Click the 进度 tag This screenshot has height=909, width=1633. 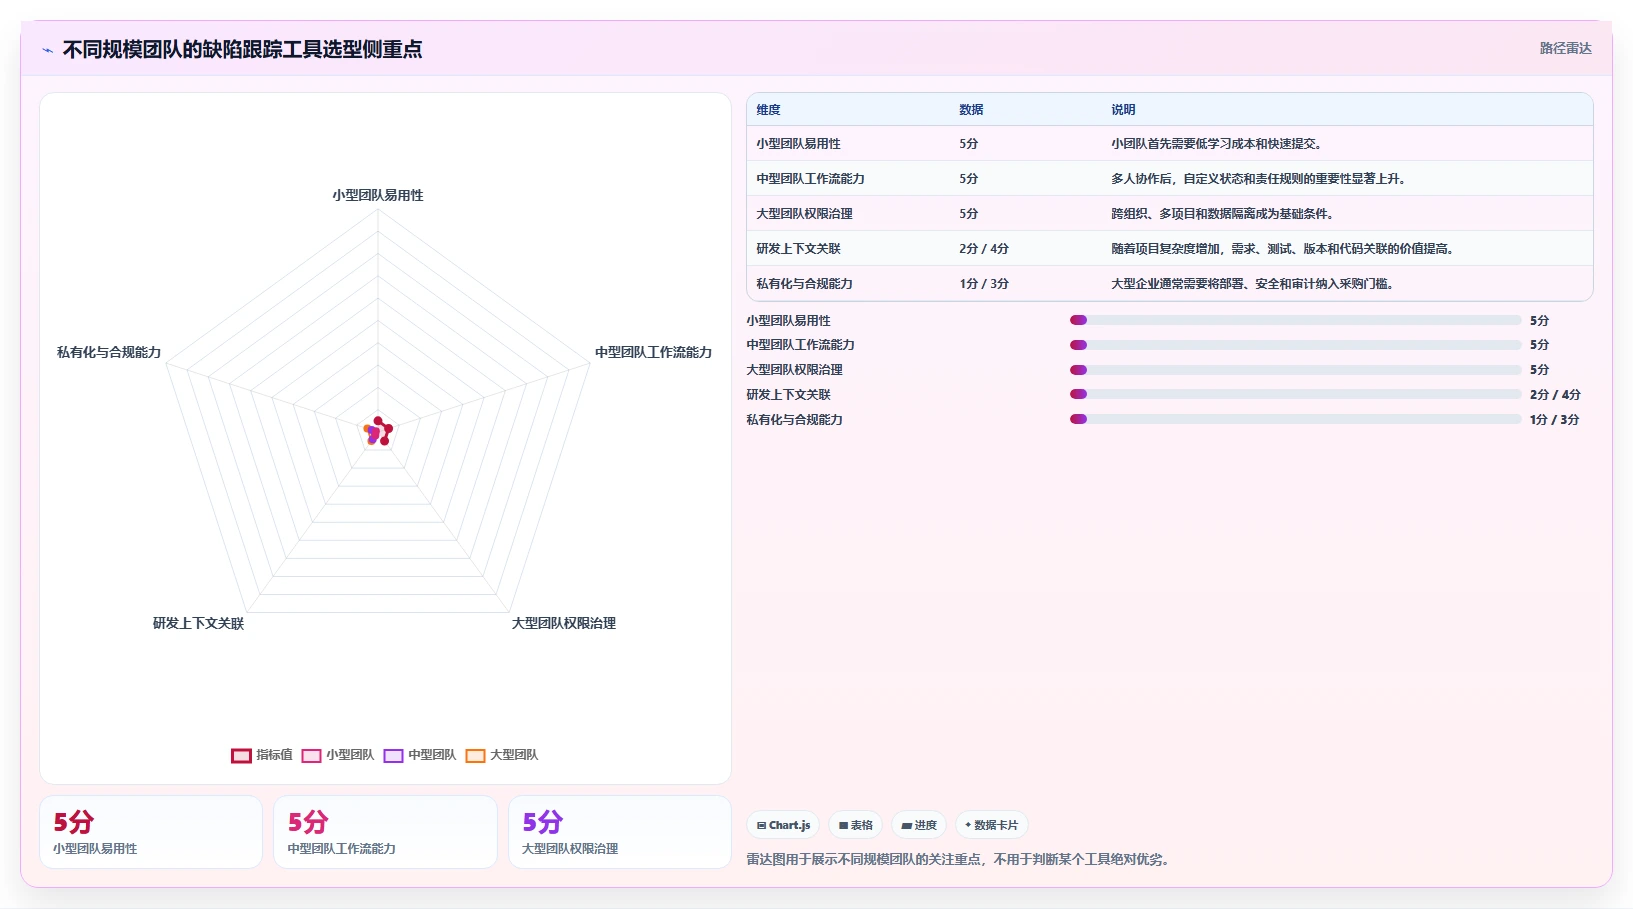919,825
